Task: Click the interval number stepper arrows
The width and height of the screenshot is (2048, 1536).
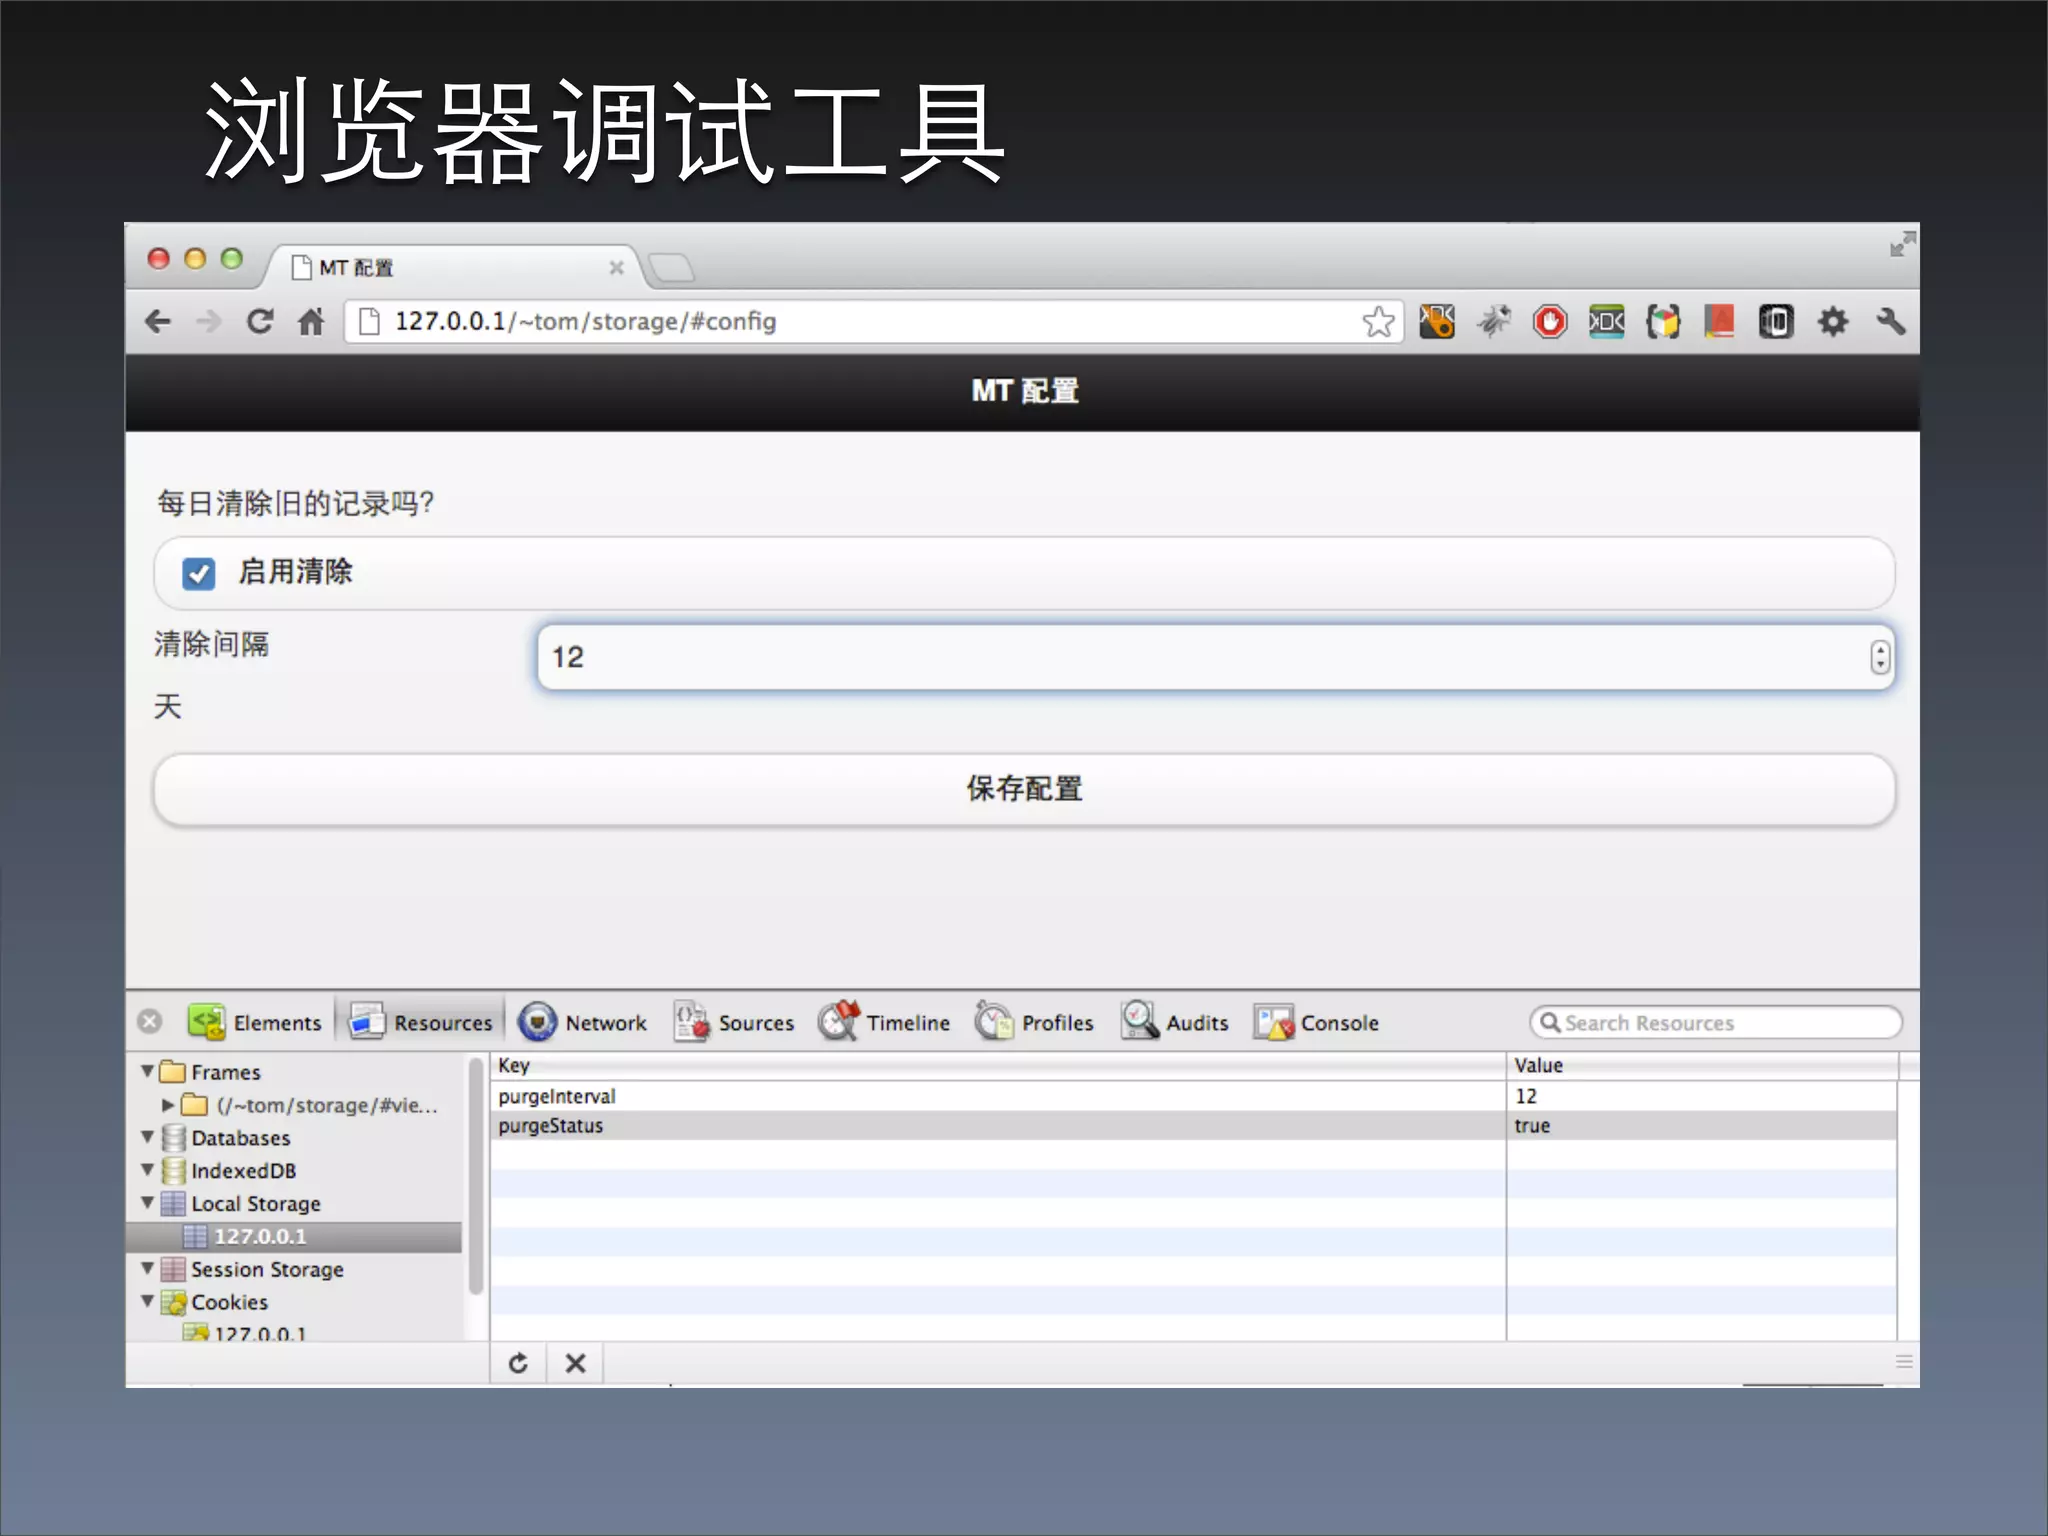Action: (x=1880, y=657)
